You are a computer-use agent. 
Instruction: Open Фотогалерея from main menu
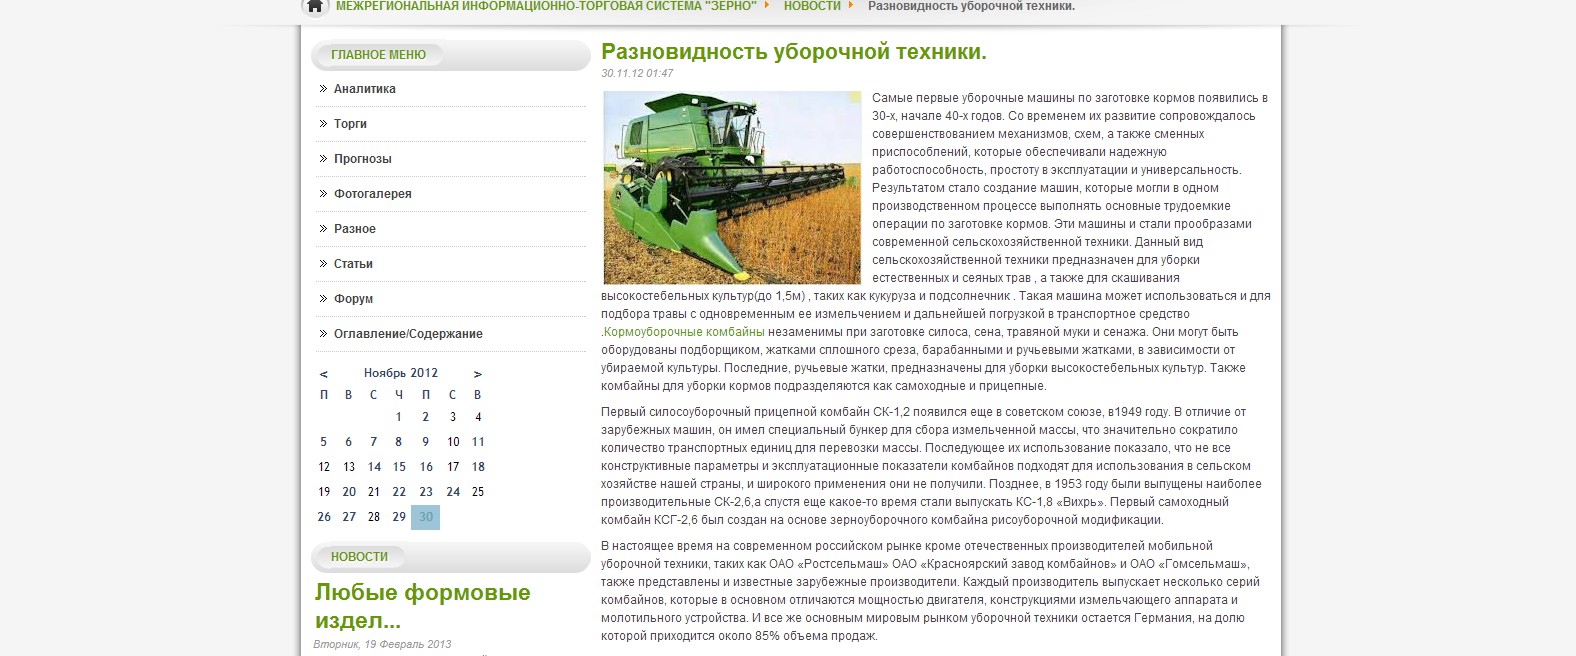tap(373, 194)
